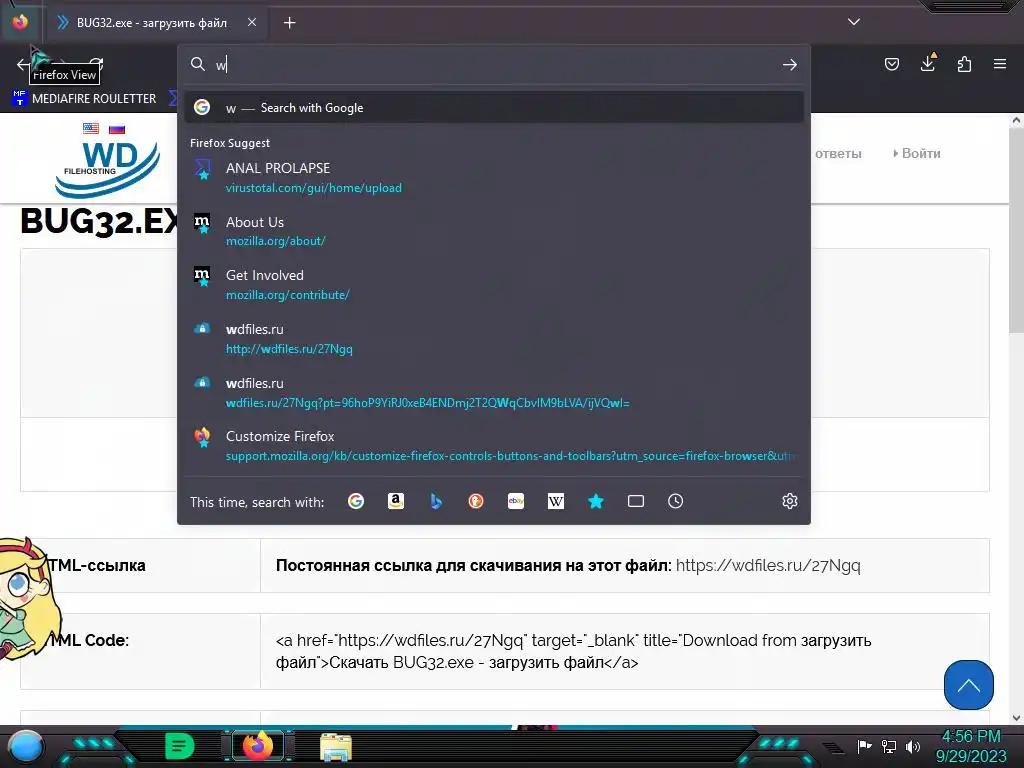Viewport: 1024px width, 768px height.
Task: Open the virustotal.com upload bookmark suggestion
Action: [x=494, y=178]
